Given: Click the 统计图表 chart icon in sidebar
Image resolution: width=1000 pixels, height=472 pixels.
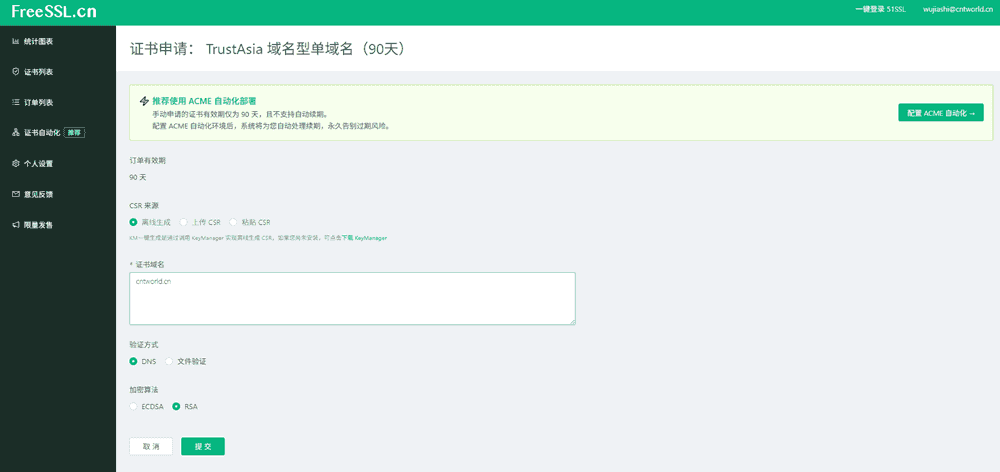Looking at the screenshot, I should pyautogui.click(x=15, y=41).
